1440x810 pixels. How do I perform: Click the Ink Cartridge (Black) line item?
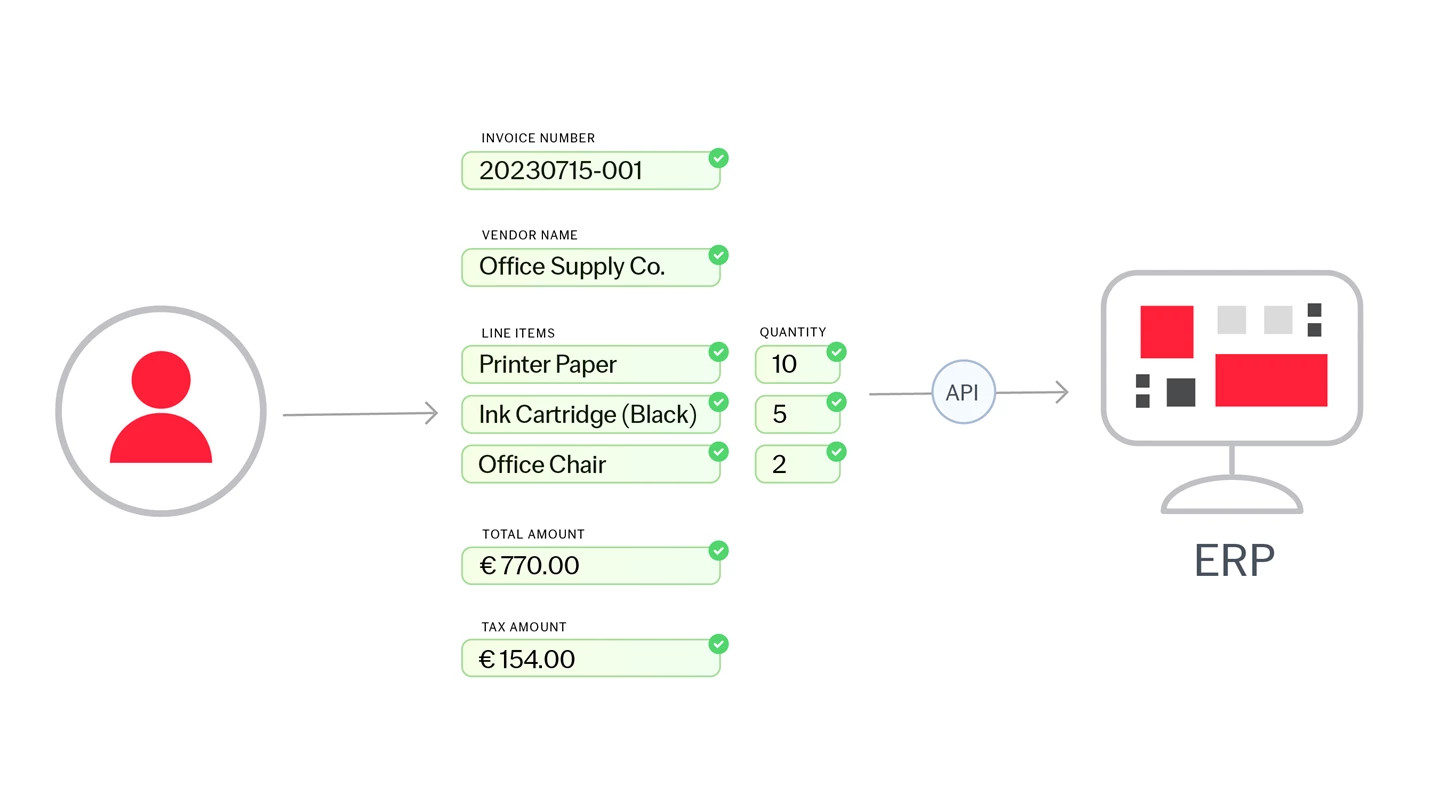point(591,414)
